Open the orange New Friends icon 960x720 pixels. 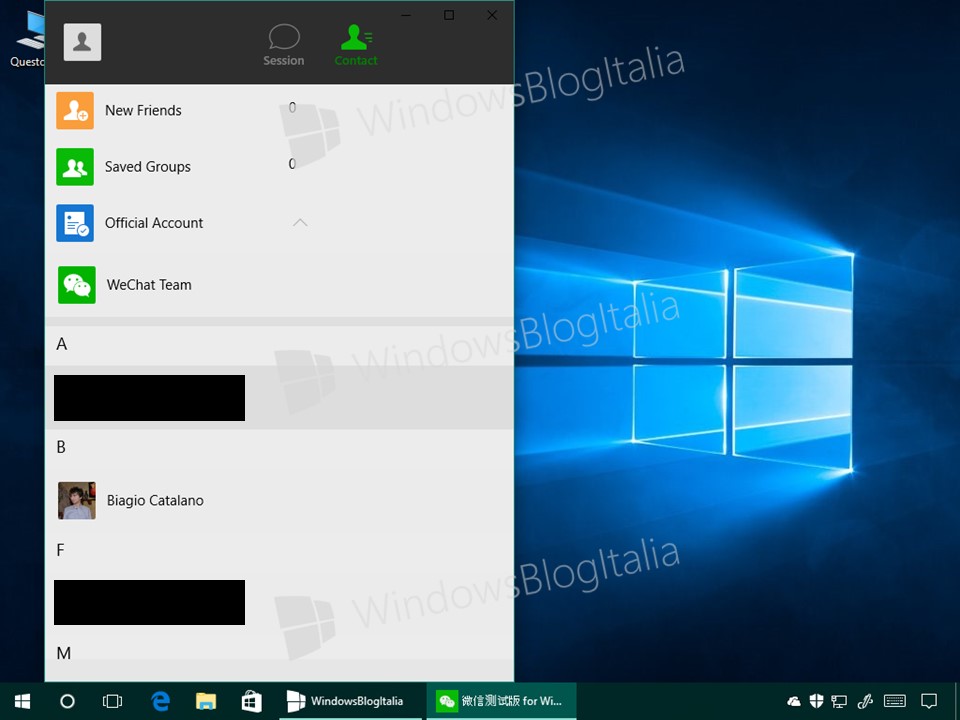click(x=75, y=110)
